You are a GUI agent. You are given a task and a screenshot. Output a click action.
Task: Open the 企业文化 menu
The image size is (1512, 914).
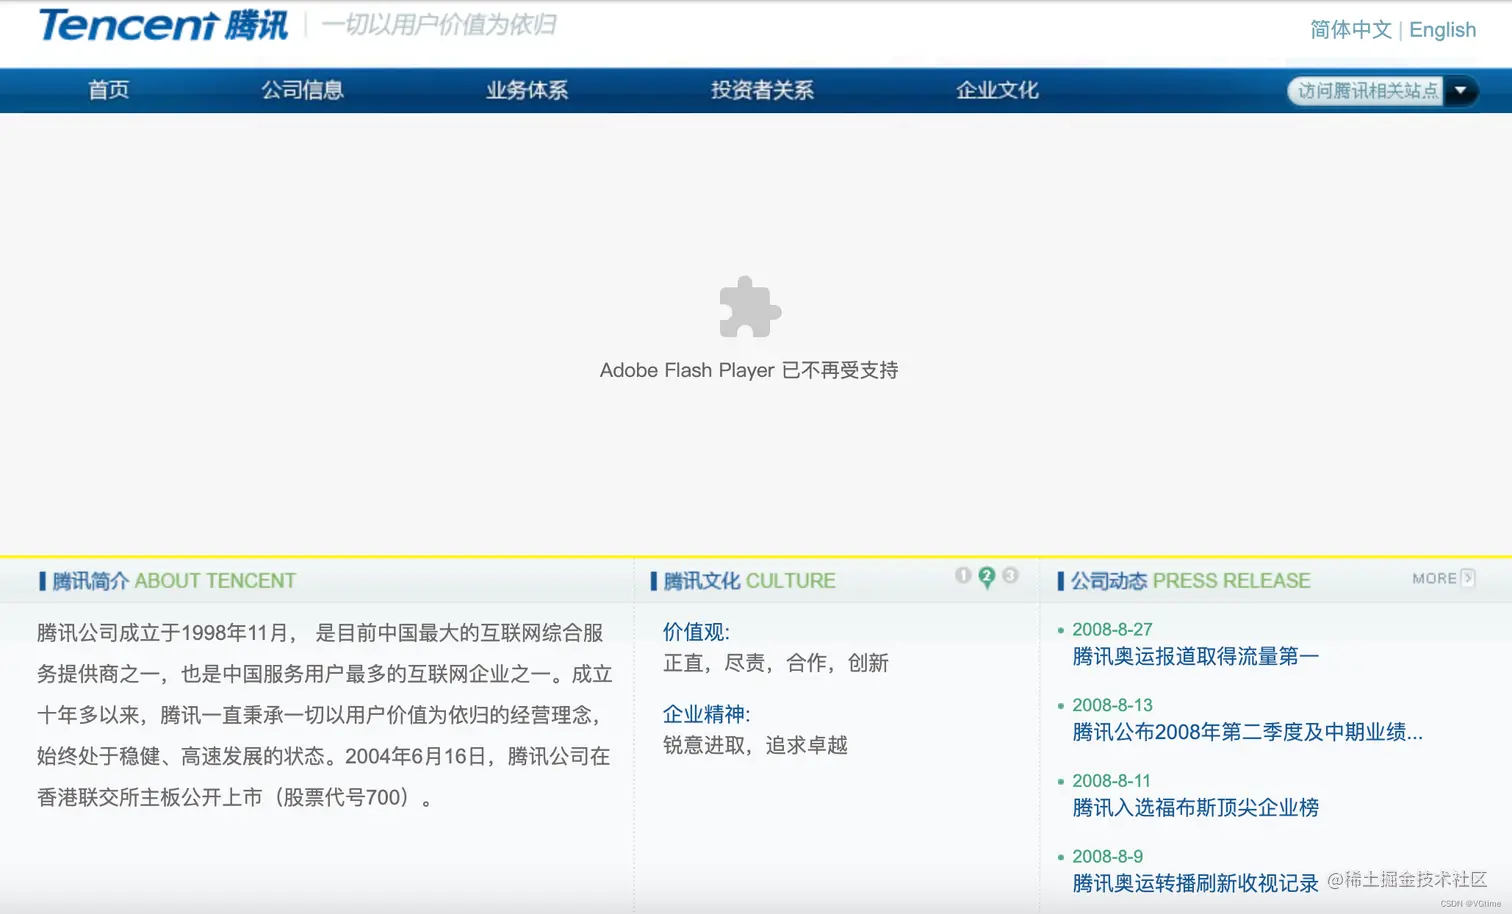tap(997, 90)
